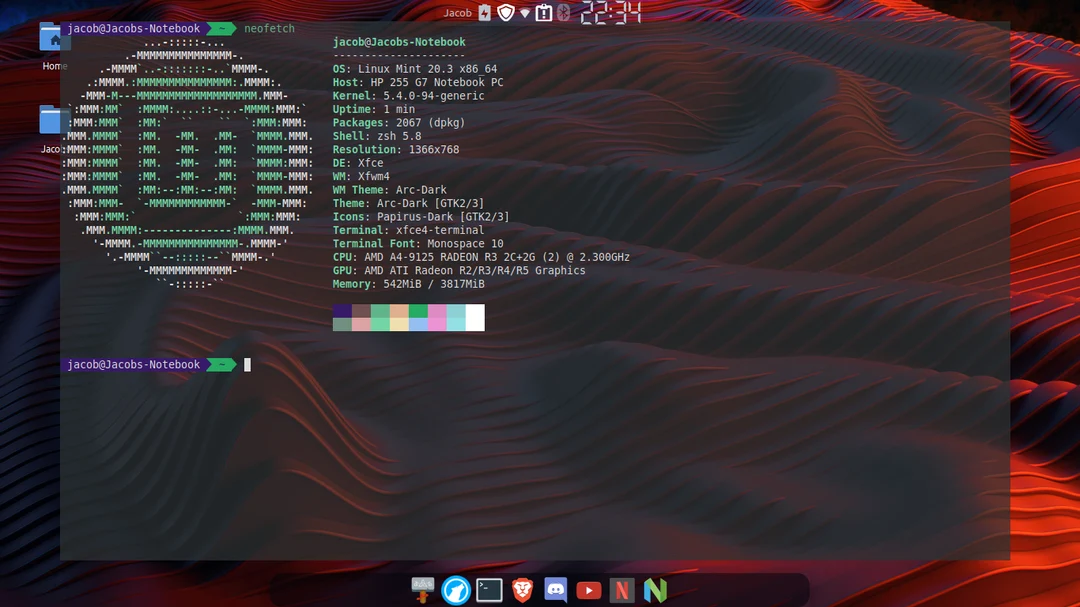
Task: Open xfce4-terminal from the dock
Action: (x=489, y=590)
